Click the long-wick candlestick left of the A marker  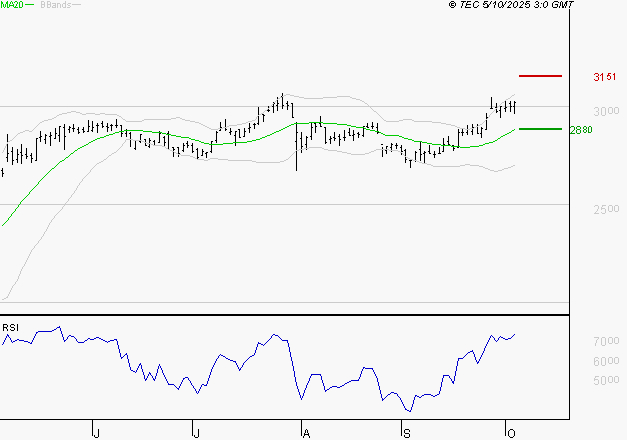tap(297, 150)
